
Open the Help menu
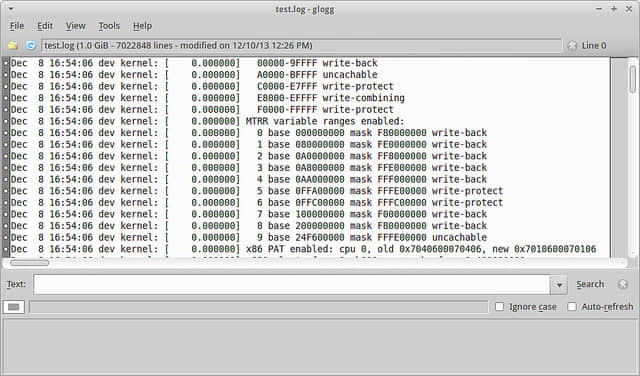[142, 26]
